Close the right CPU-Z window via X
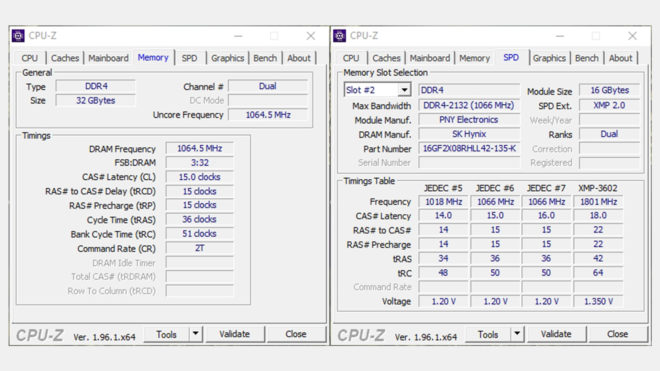The image size is (660, 371). (x=632, y=36)
